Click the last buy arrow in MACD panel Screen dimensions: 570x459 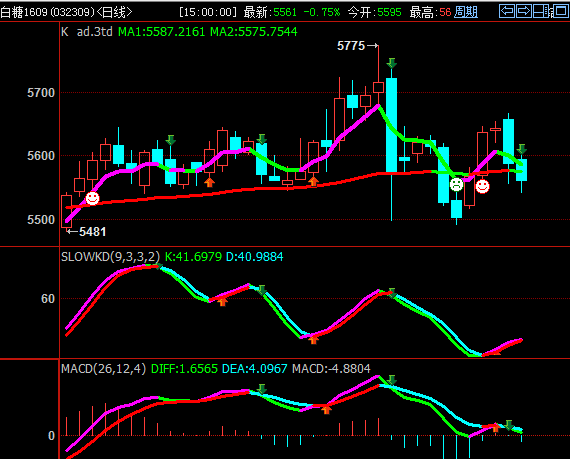coord(495,427)
